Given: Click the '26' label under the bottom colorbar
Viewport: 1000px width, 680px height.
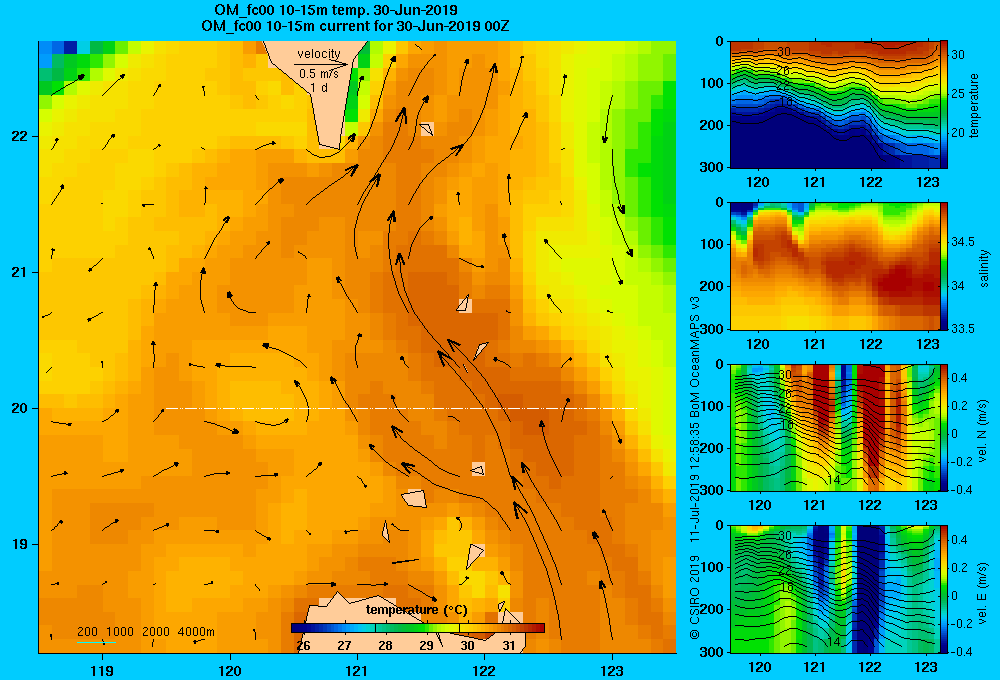Looking at the screenshot, I should [x=304, y=646].
